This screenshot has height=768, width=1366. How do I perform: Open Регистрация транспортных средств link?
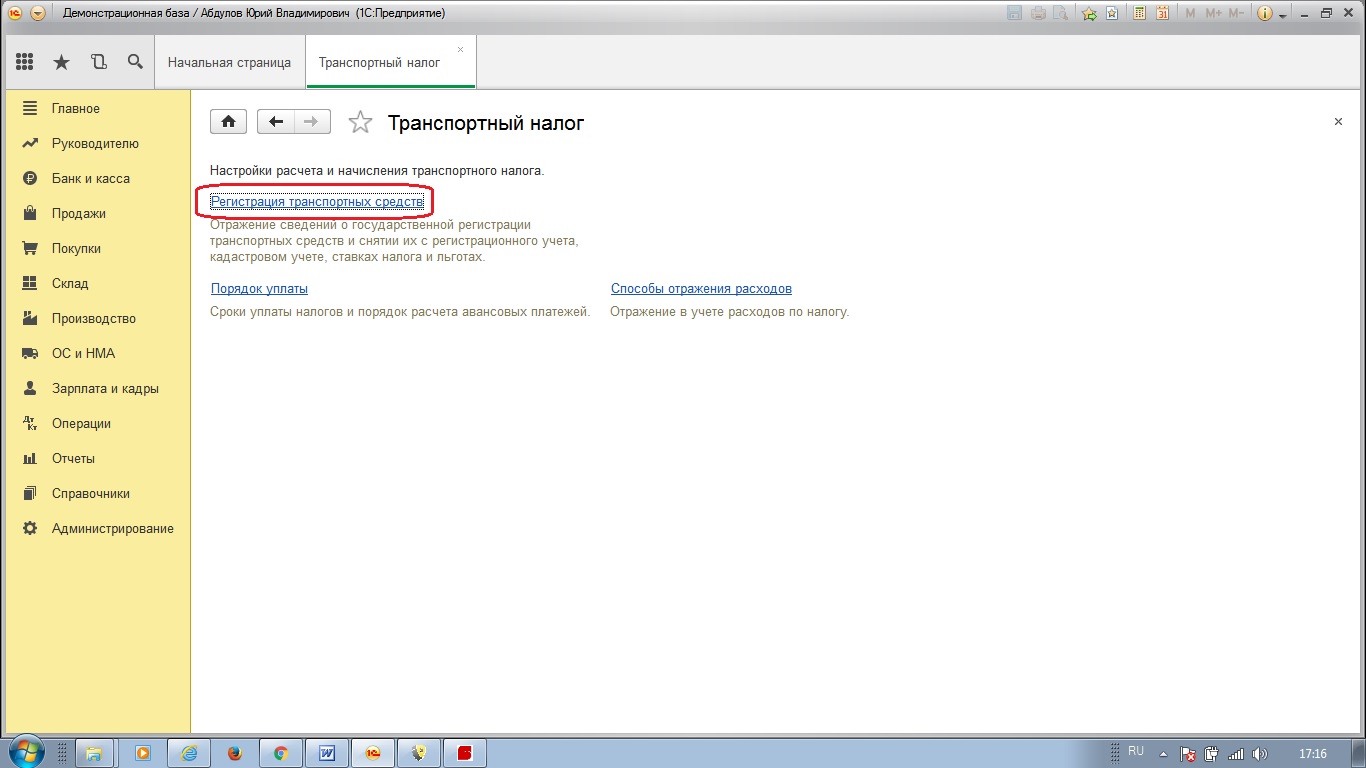pos(317,202)
